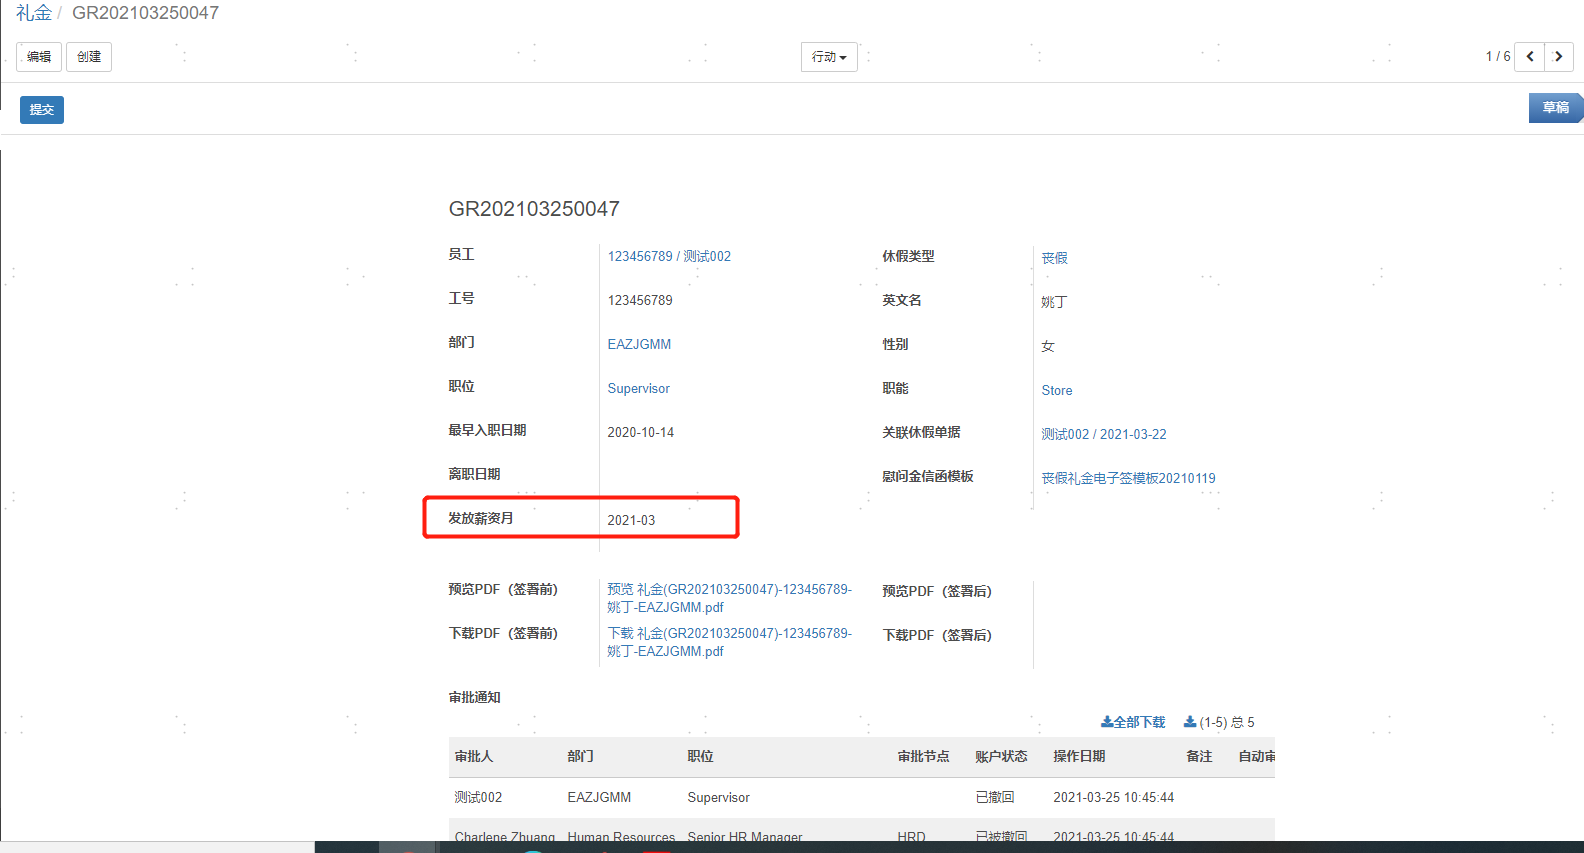The image size is (1584, 853).
Task: Open related leave record 测试002 / 2021-03-22
Action: tap(1103, 434)
